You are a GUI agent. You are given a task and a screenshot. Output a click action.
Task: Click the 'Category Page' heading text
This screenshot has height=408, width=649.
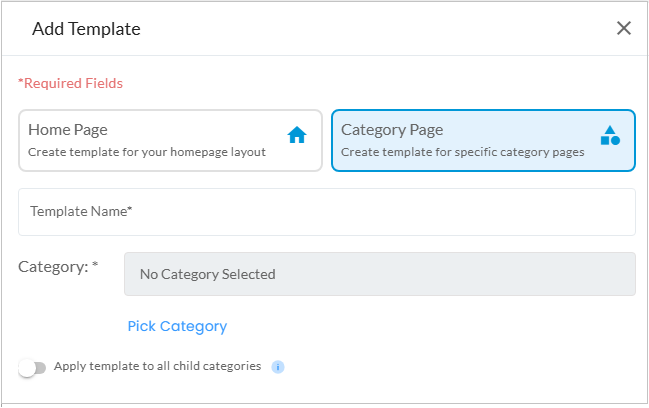click(x=392, y=130)
